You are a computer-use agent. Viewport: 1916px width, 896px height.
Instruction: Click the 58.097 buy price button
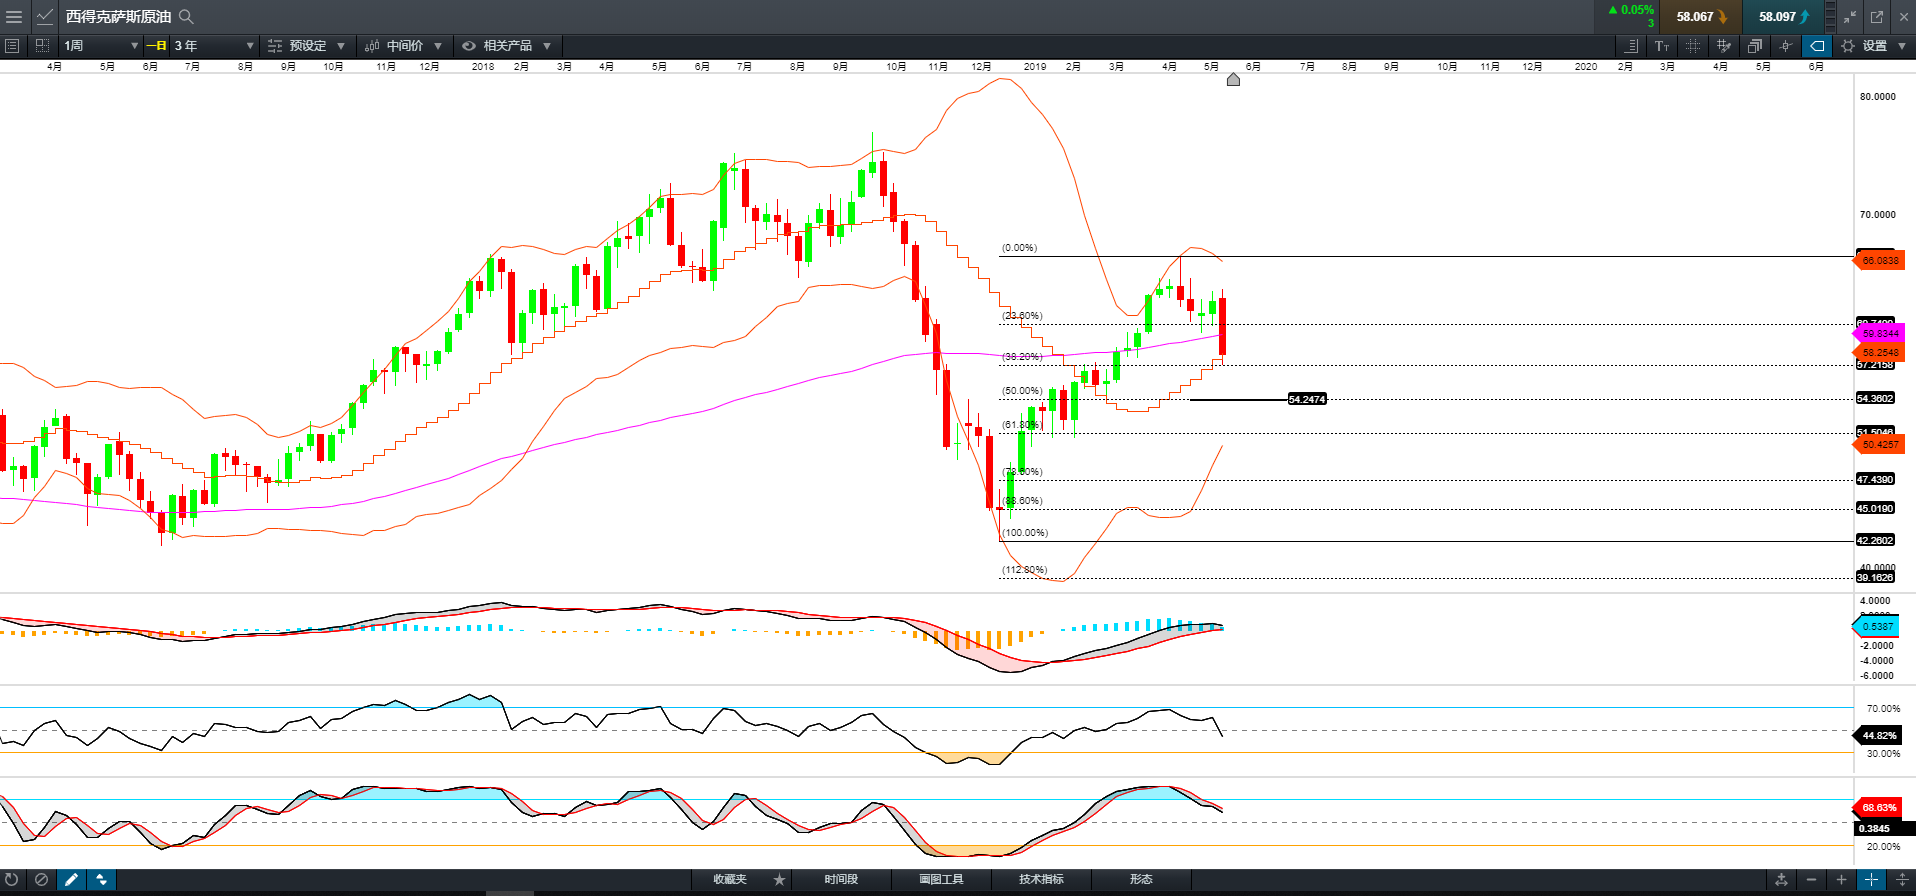point(1782,17)
